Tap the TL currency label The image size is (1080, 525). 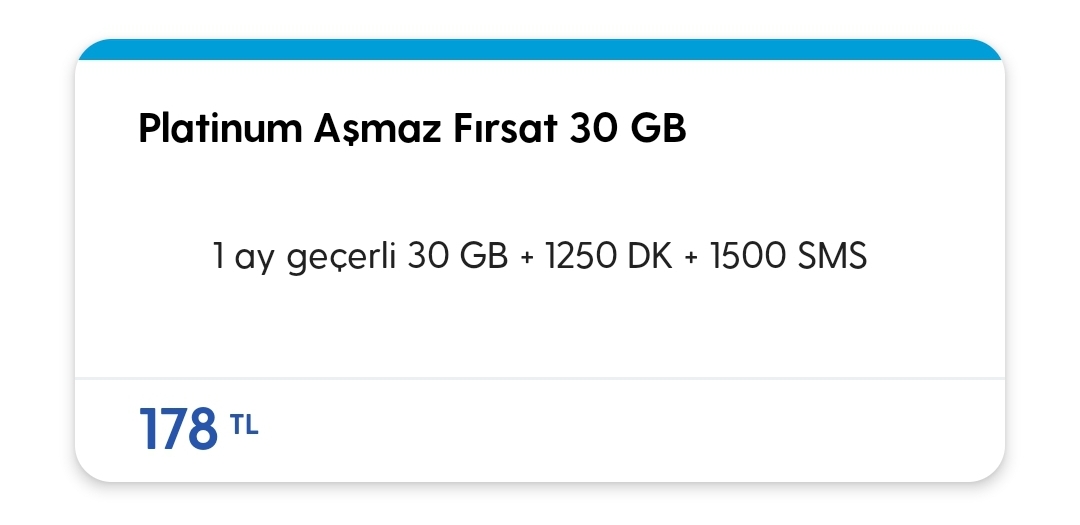point(244,424)
